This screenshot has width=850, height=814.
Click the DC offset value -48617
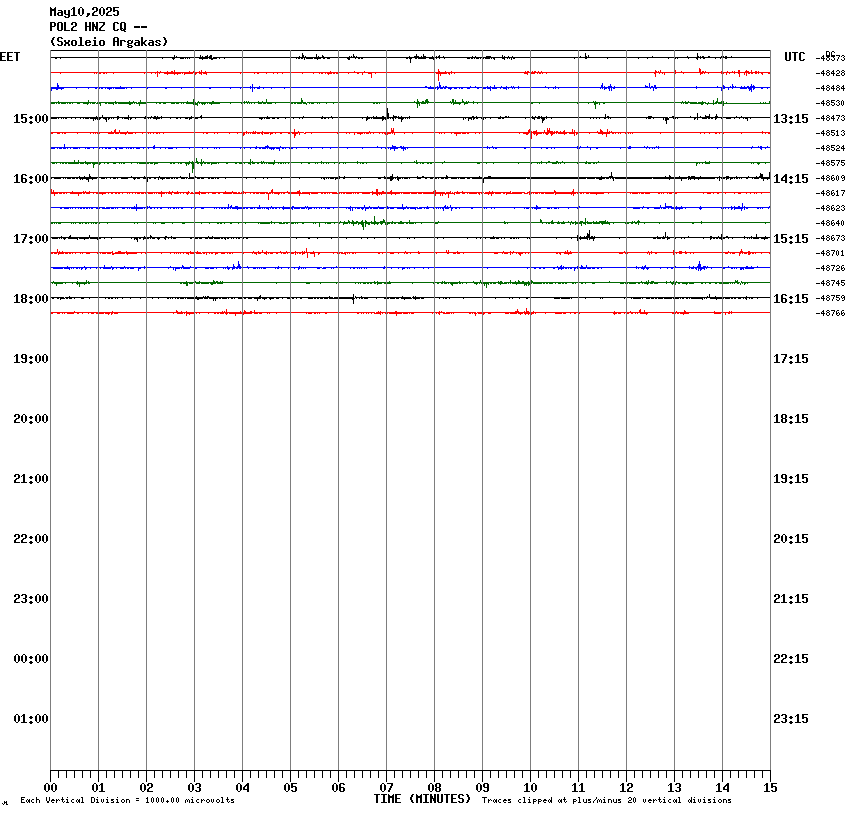pos(830,193)
